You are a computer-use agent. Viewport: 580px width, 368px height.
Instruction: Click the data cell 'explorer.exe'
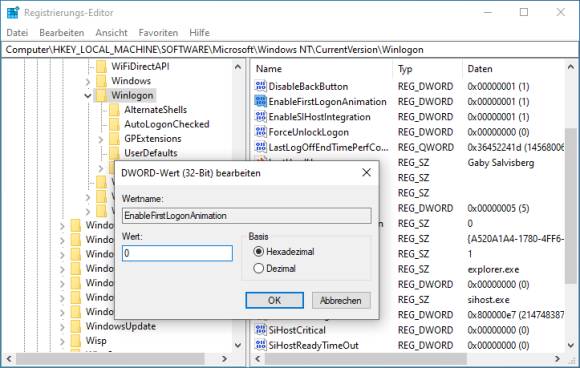[493, 269]
